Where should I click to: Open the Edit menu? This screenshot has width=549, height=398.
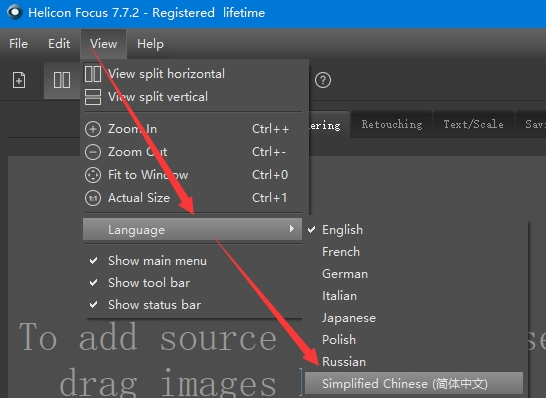[x=59, y=44]
